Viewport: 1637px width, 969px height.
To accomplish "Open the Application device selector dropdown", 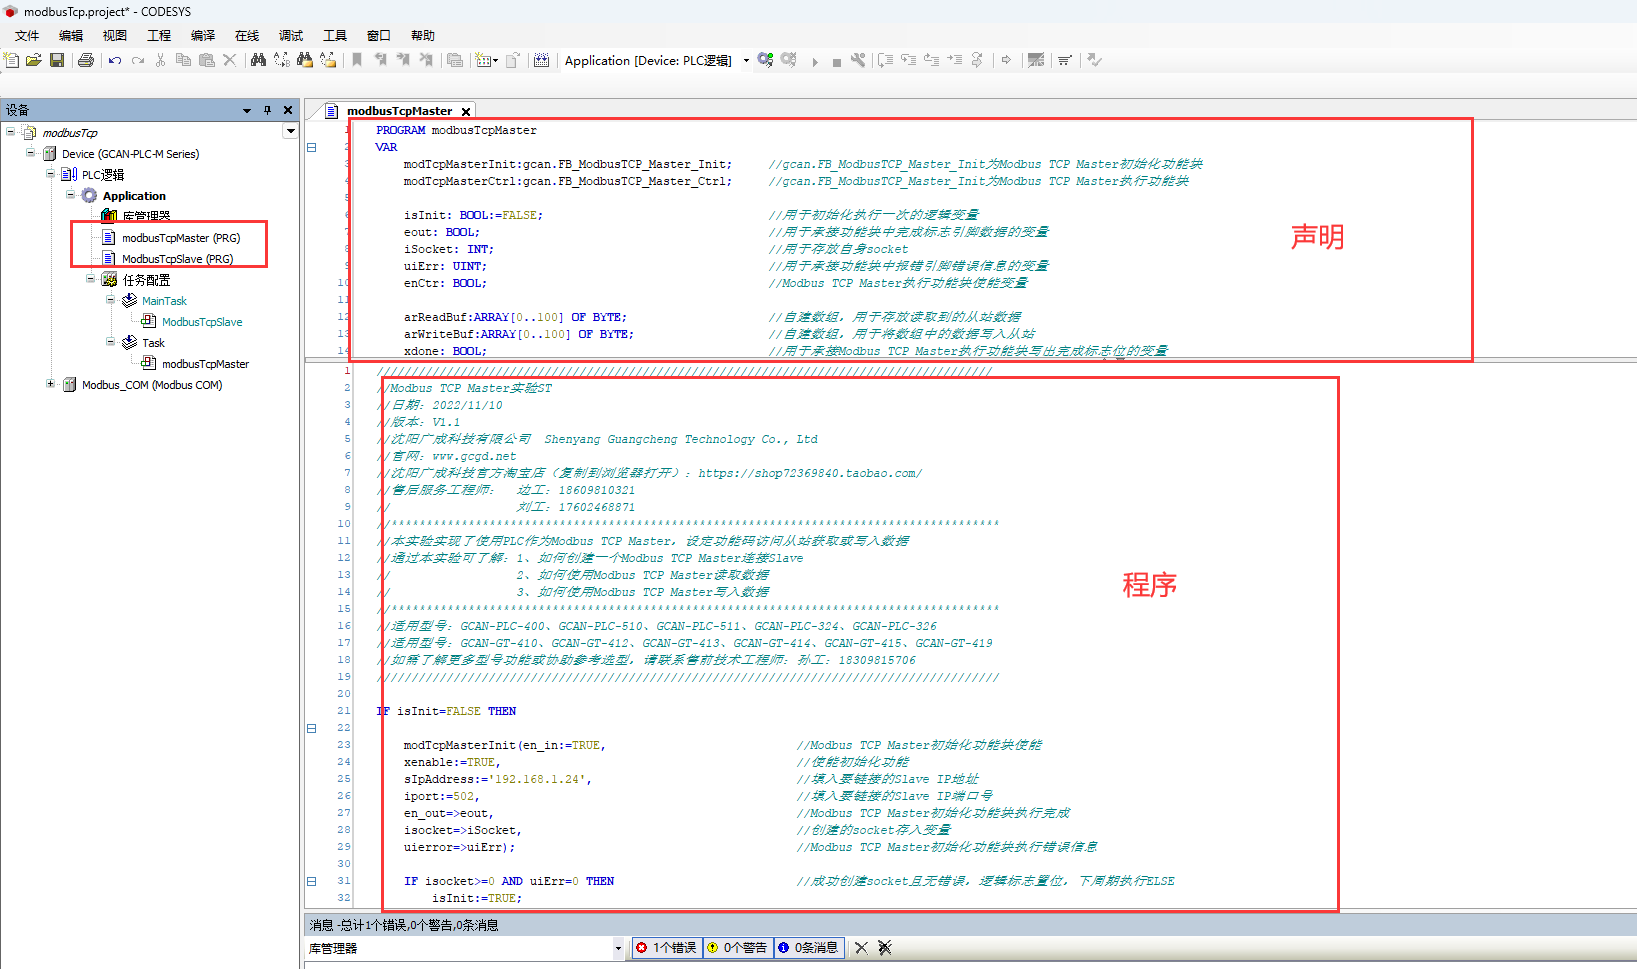I will point(746,61).
